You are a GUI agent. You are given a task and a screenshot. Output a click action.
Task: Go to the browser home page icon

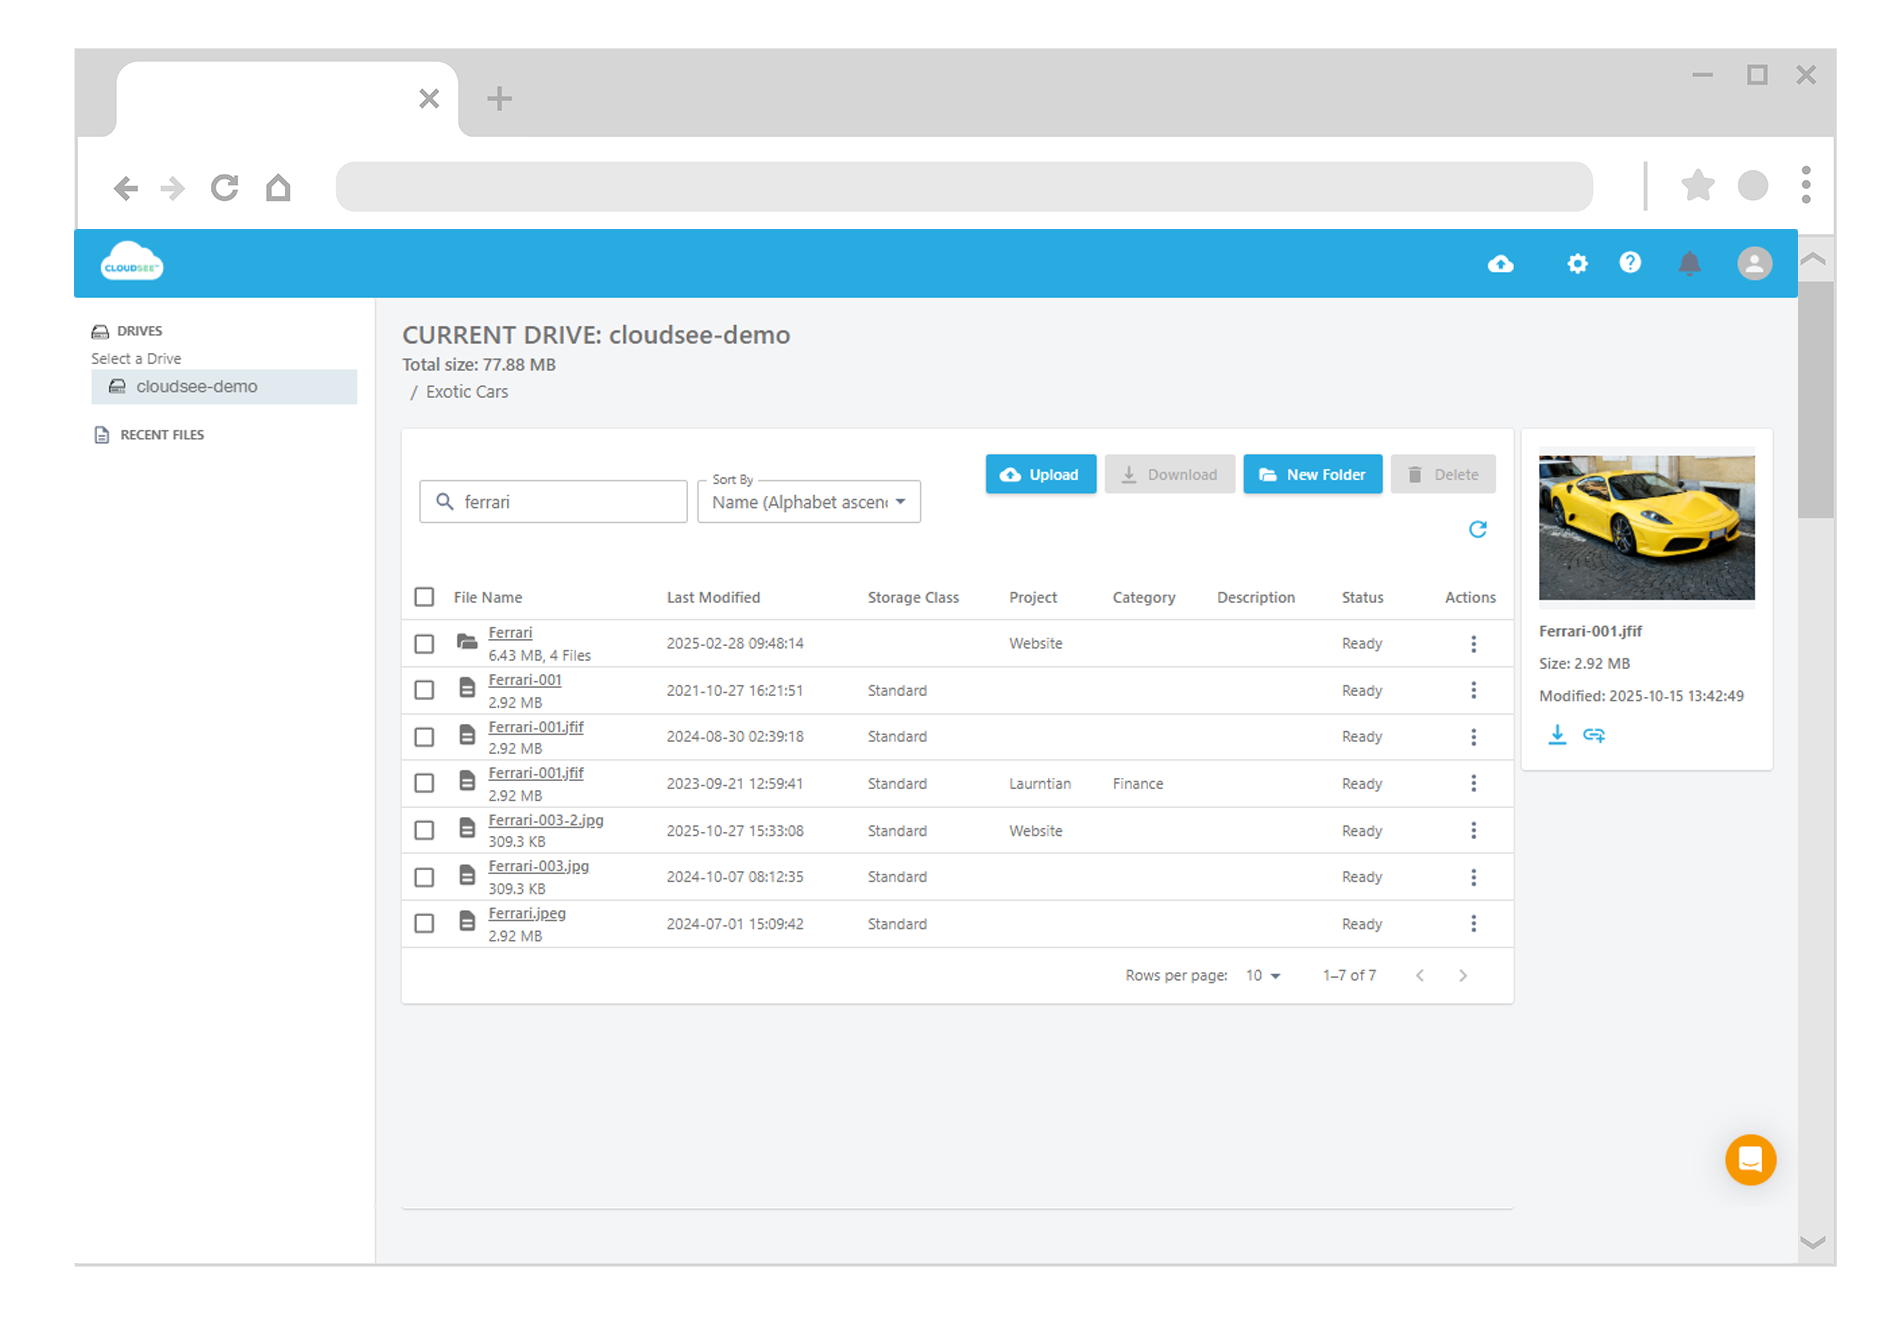point(278,187)
